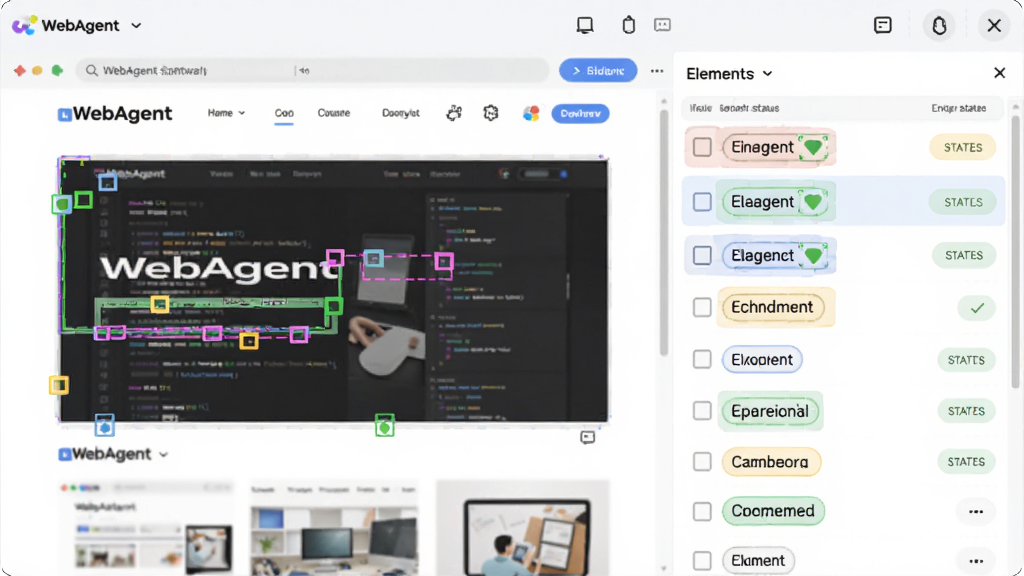Close the Elements panel

(999, 73)
